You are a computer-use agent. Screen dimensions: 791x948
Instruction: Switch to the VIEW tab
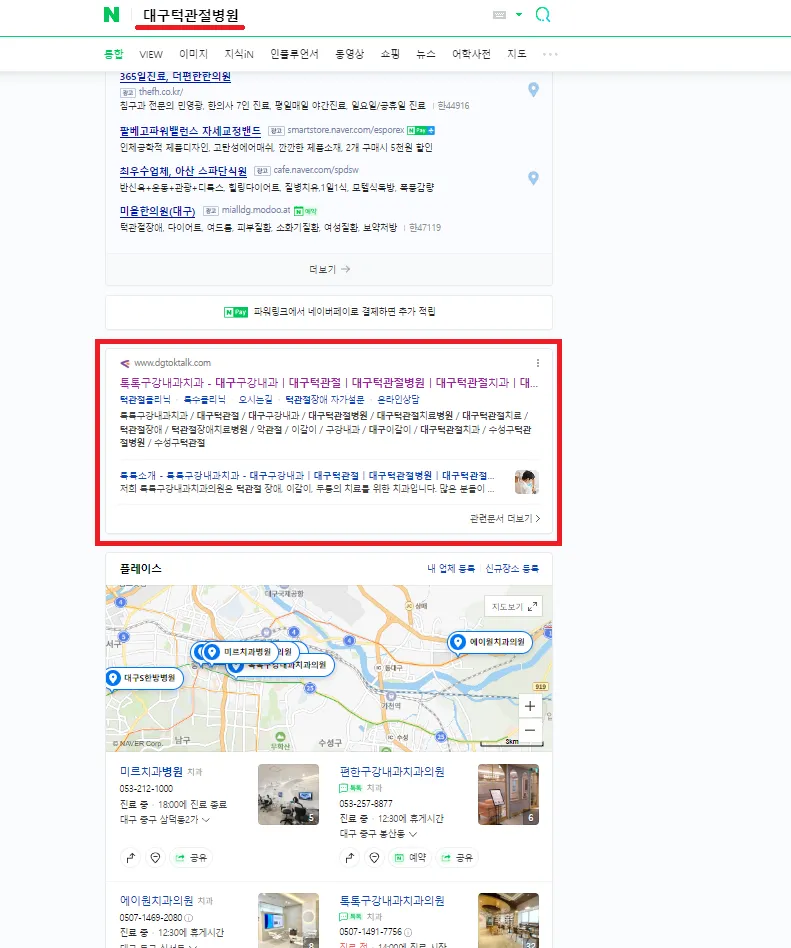tap(151, 54)
